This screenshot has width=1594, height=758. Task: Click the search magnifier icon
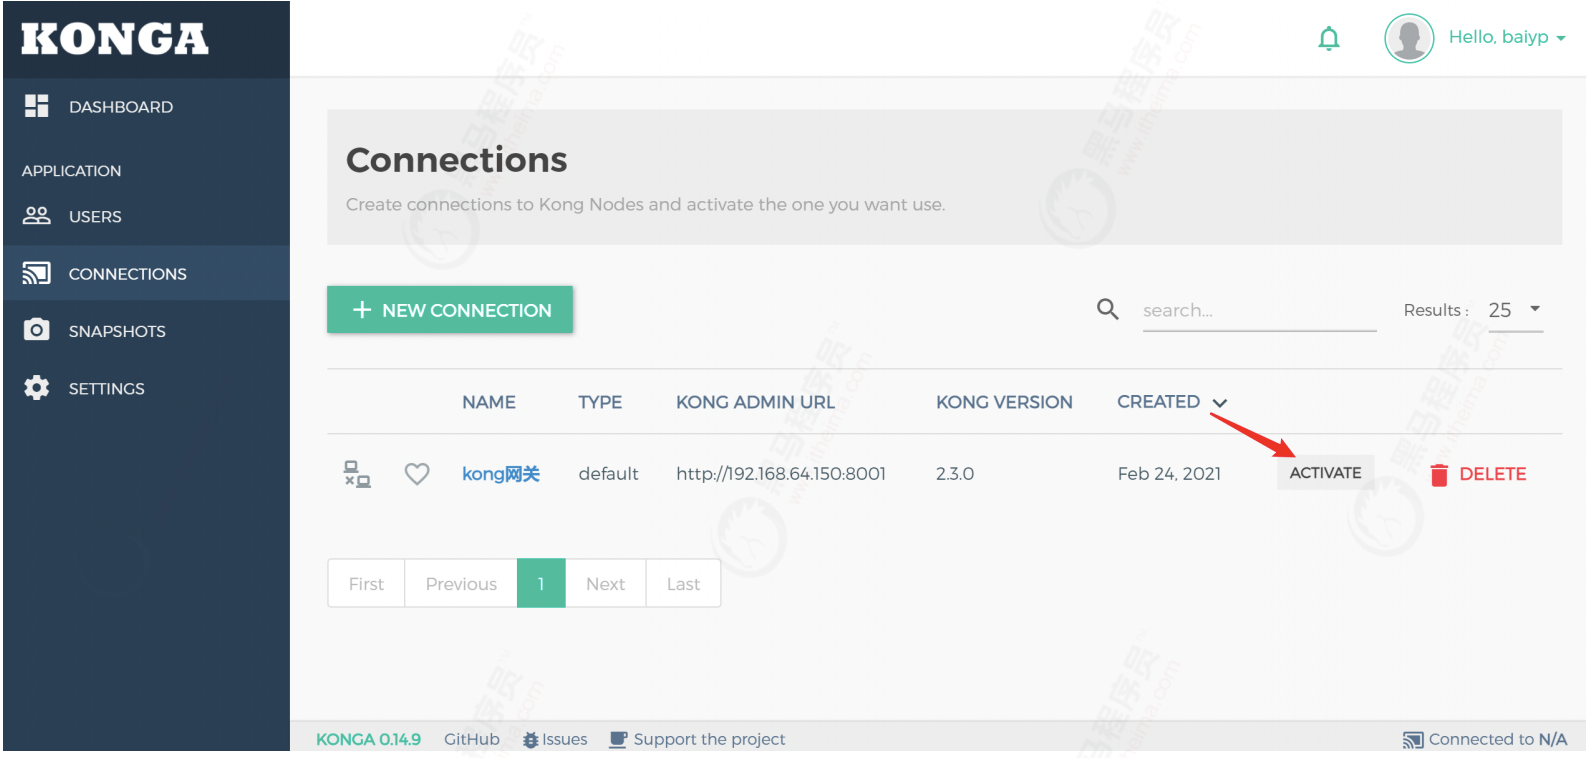click(1108, 309)
